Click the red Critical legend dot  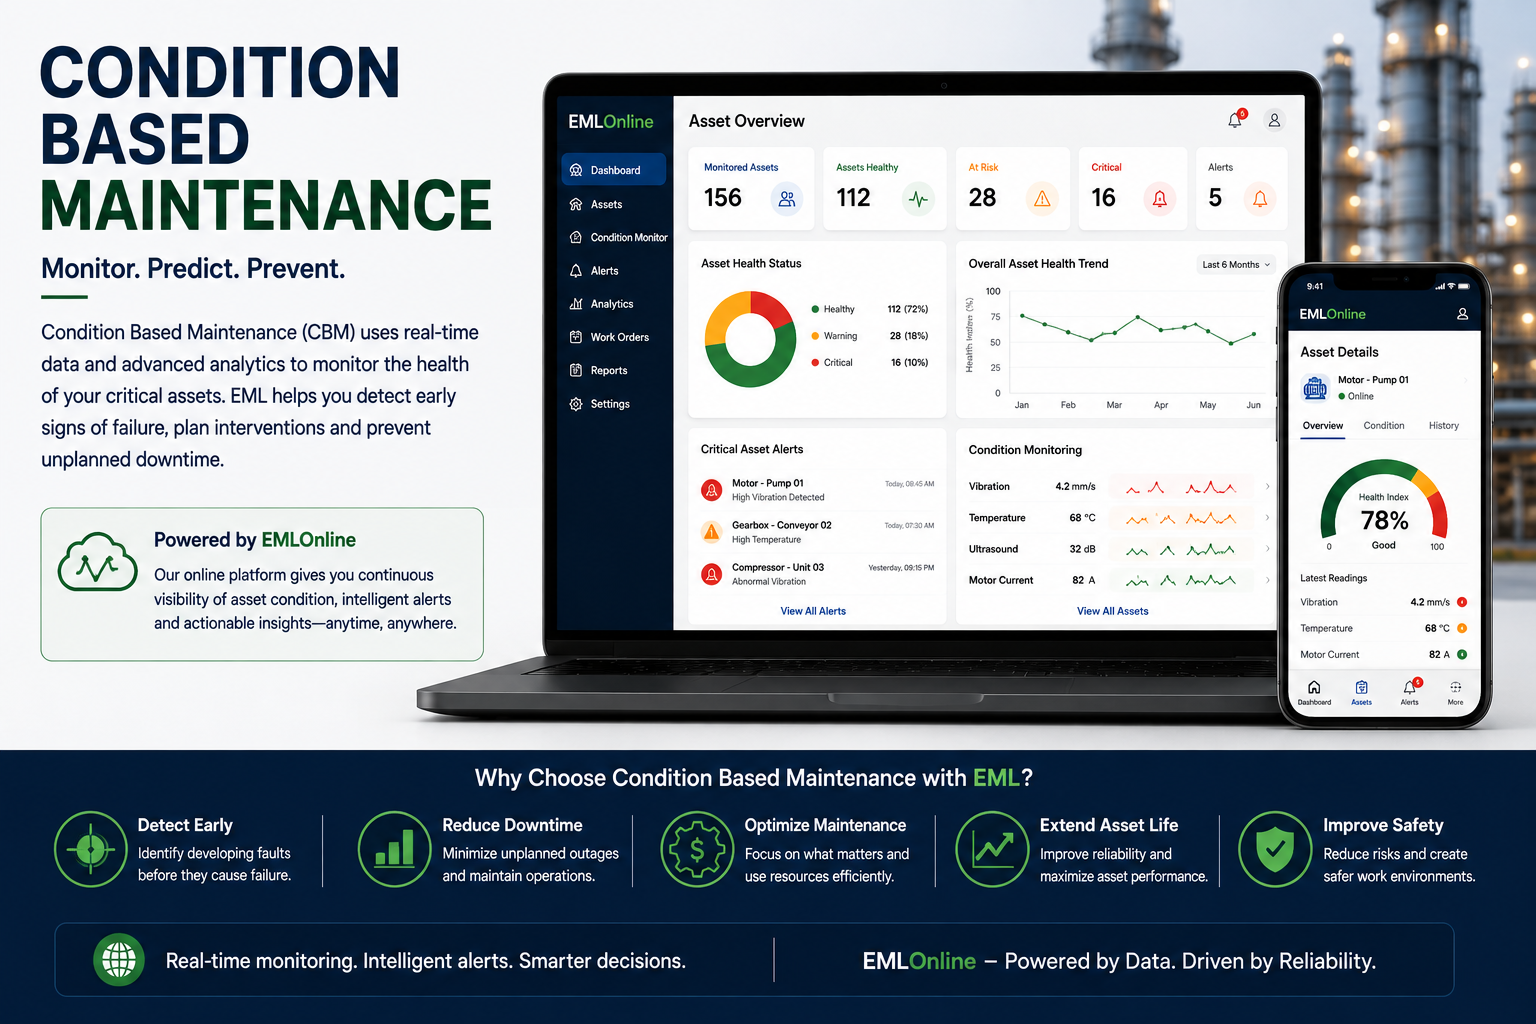pos(816,363)
